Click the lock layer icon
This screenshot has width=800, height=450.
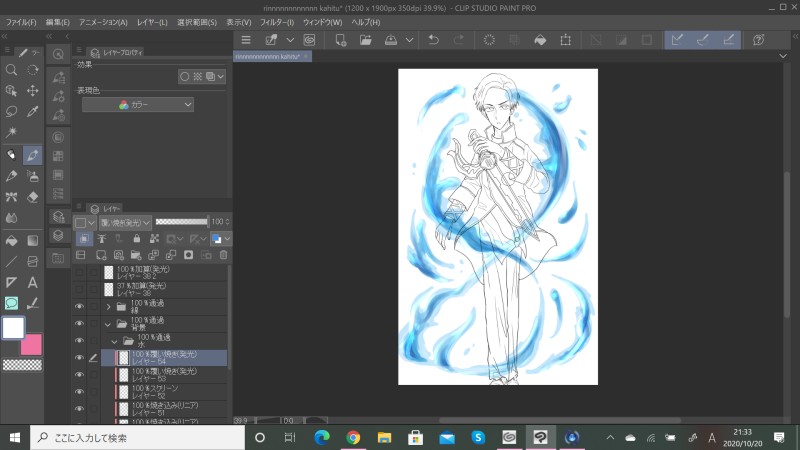[136, 239]
